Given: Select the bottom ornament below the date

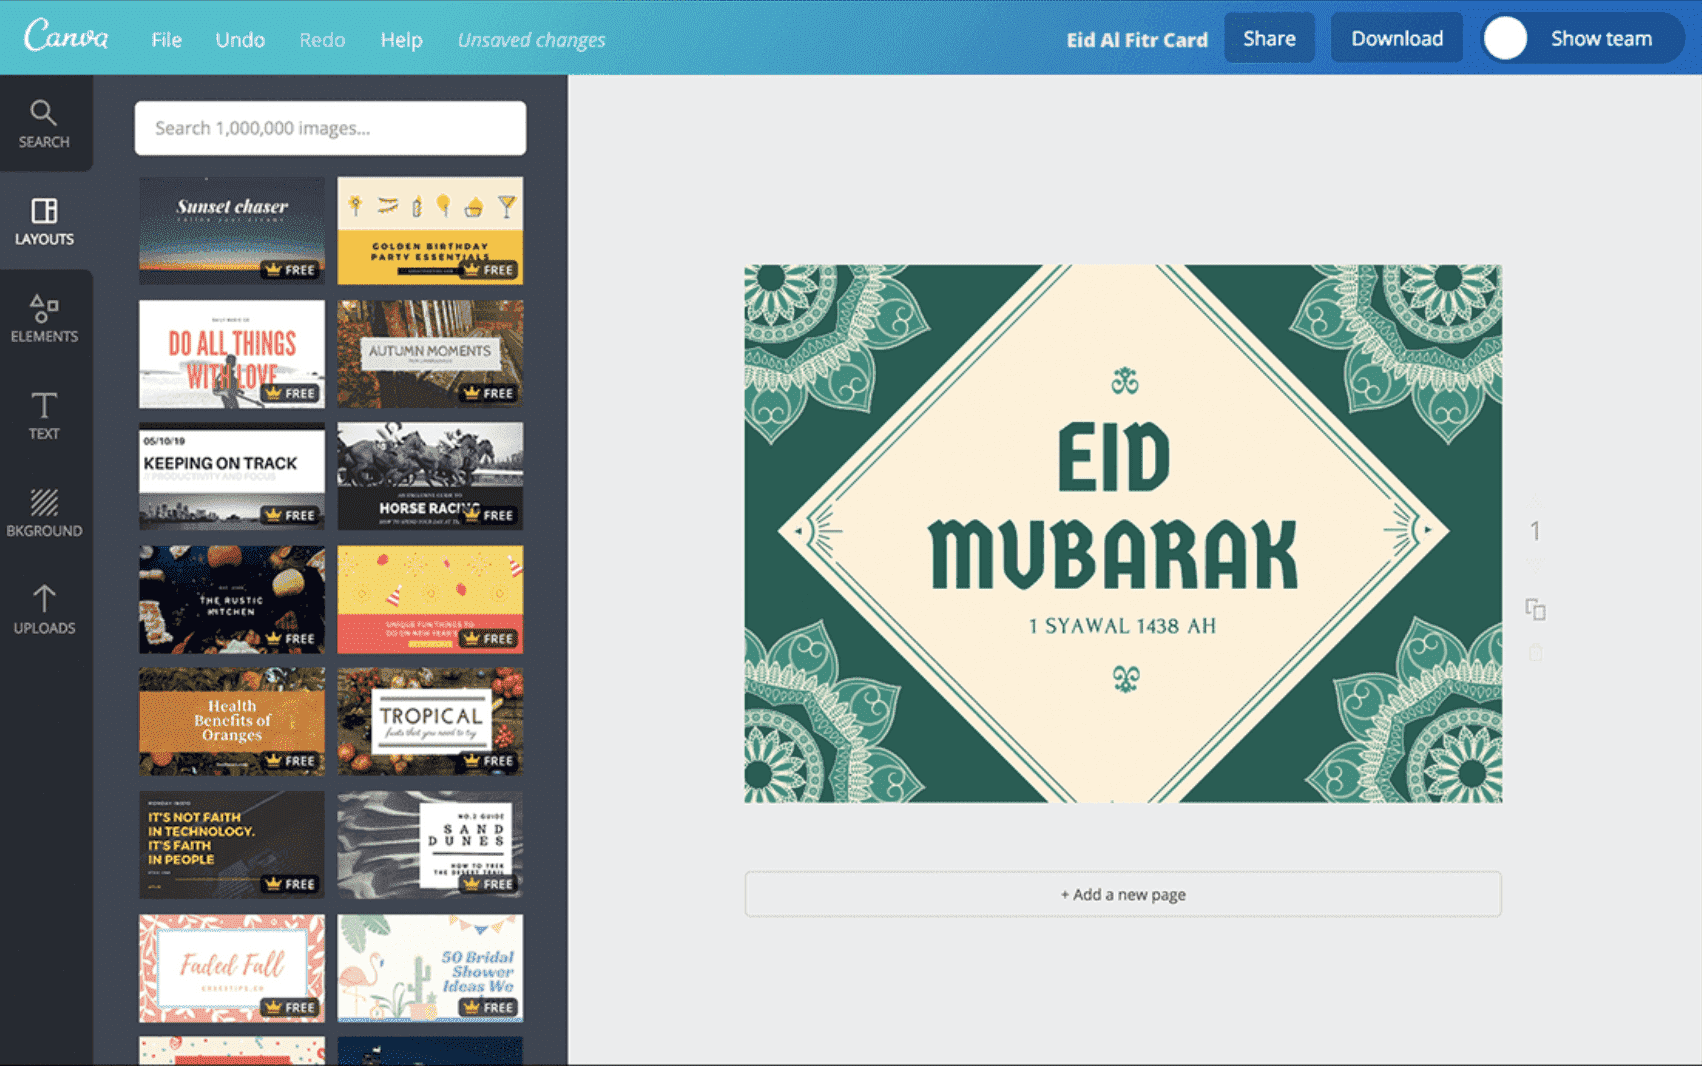Looking at the screenshot, I should (x=1126, y=679).
